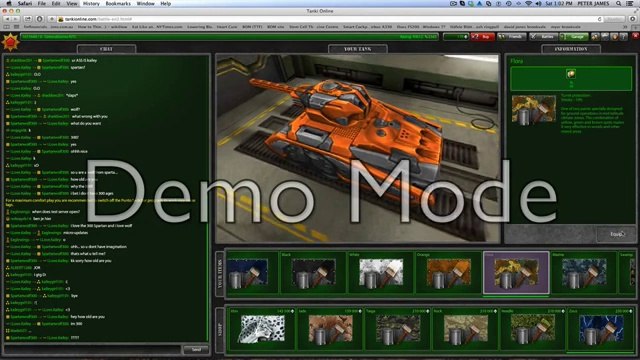Select the blue paint in Your Items
Image resolution: width=640 pixels, height=360 pixels.
pos(252,272)
